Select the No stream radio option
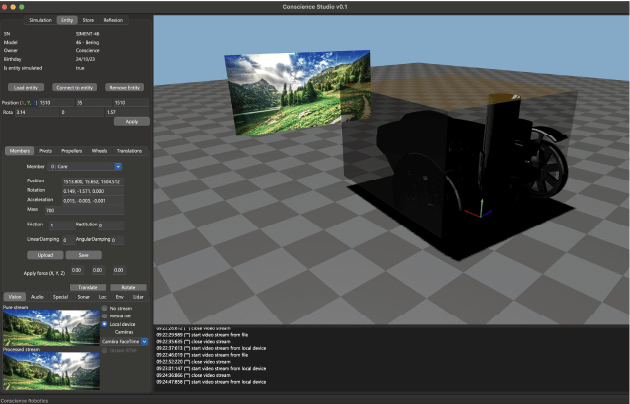 pyautogui.click(x=105, y=308)
